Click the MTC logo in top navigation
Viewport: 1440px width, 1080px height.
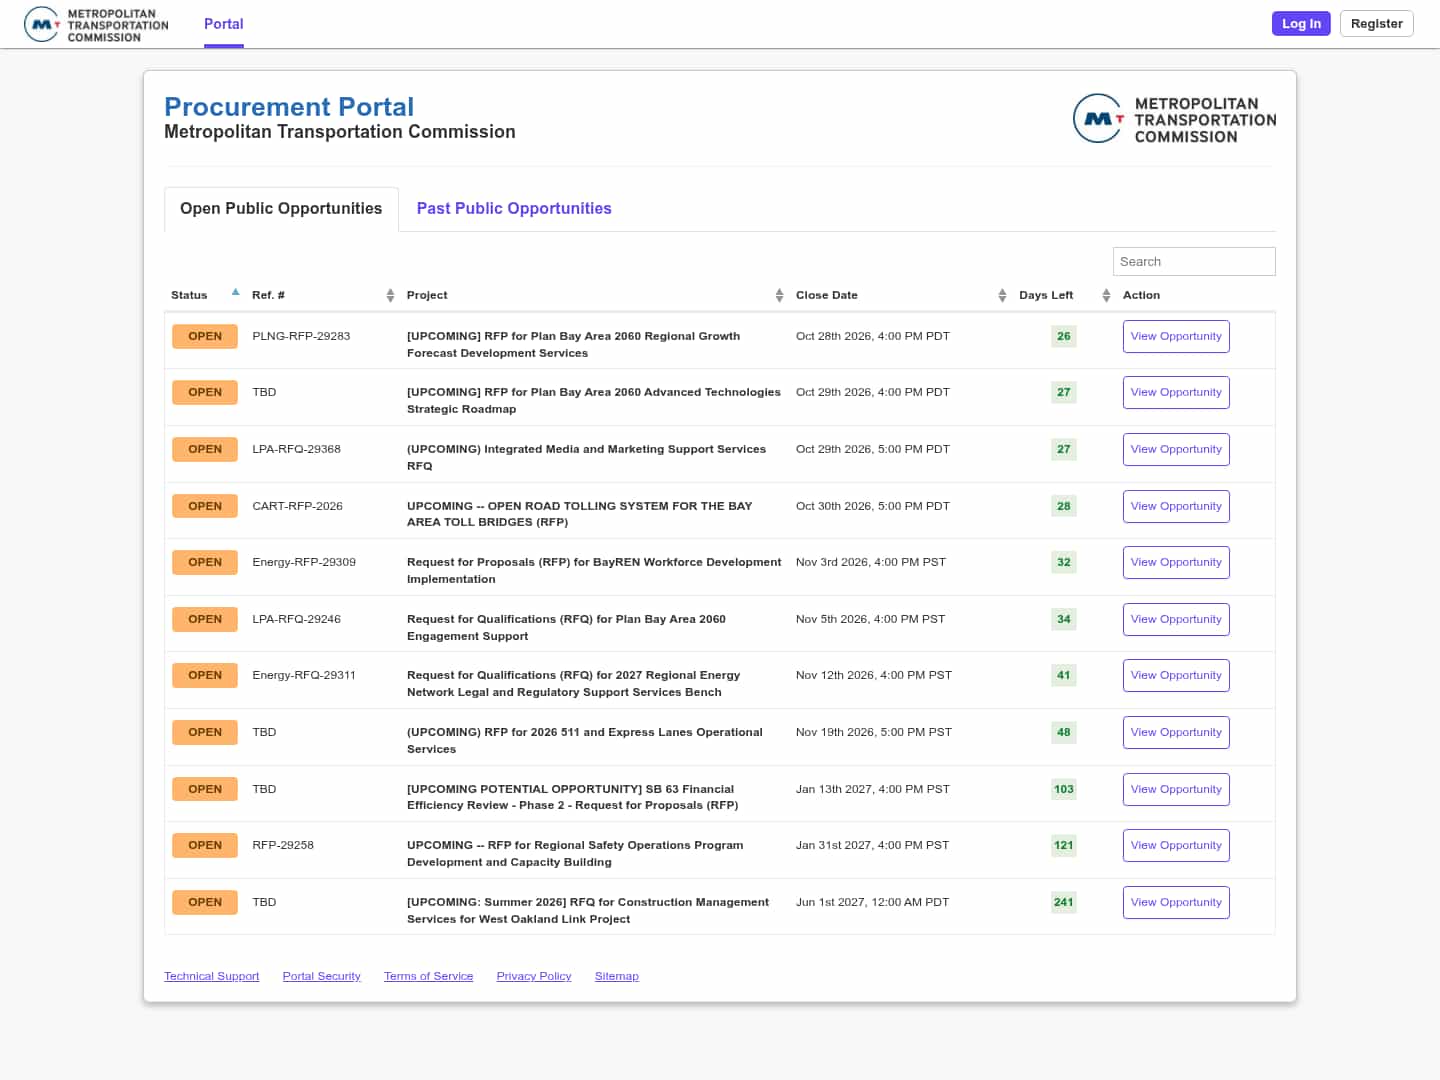click(97, 25)
